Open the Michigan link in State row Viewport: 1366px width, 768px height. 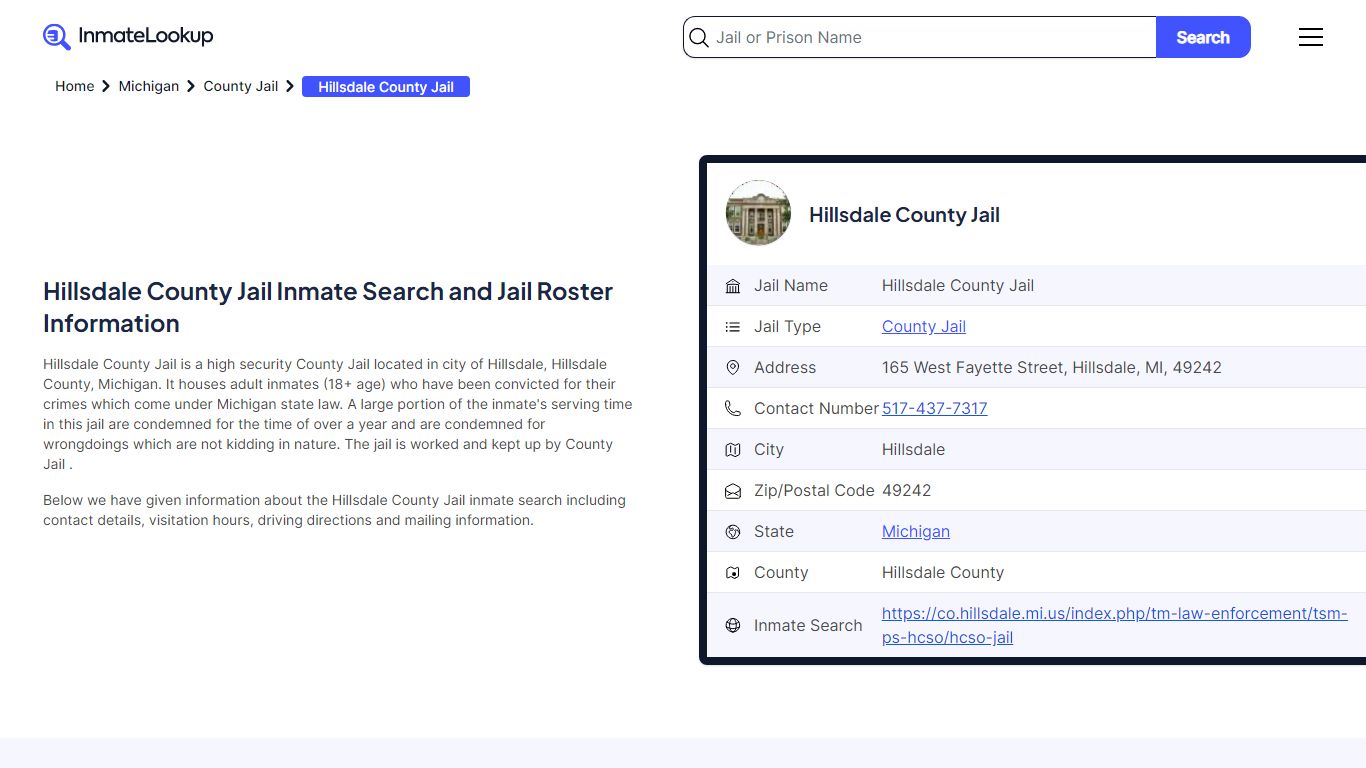(x=916, y=531)
